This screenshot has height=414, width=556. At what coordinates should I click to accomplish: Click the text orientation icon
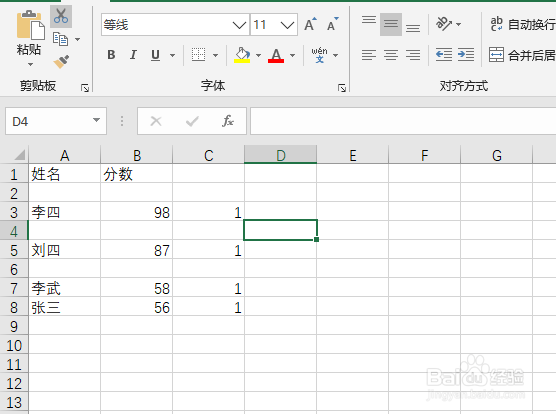(x=444, y=24)
